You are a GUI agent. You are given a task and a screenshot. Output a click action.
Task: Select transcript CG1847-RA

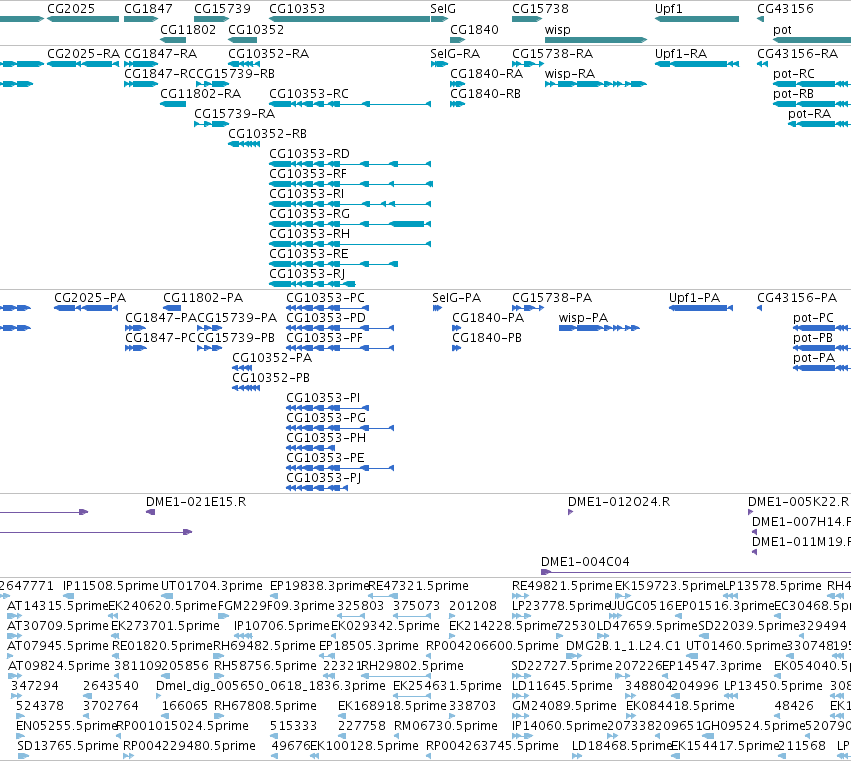tap(141, 64)
